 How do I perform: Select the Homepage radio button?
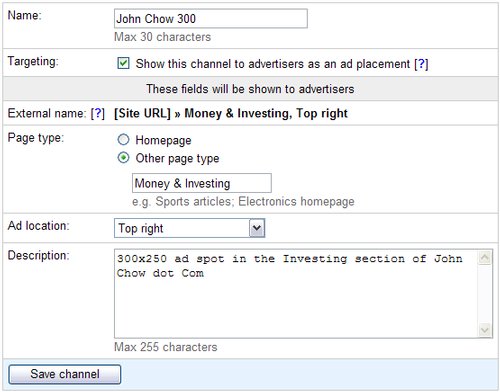[x=123, y=140]
